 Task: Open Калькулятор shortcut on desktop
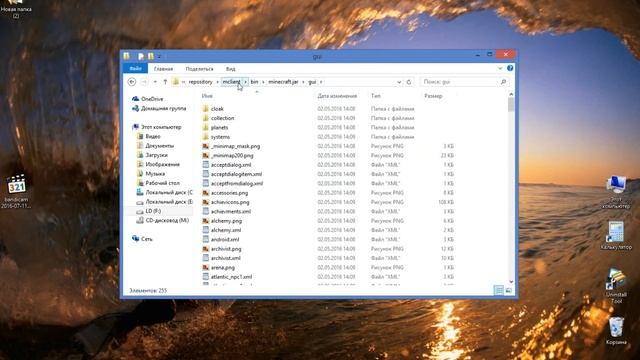[x=616, y=236]
